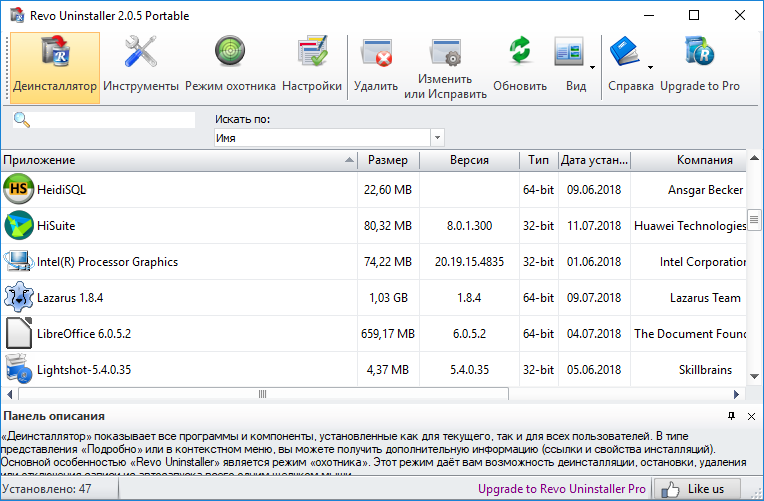Image resolution: width=764 pixels, height=501 pixels.
Task: Click version cell 8.0.1.300
Action: coord(469,226)
